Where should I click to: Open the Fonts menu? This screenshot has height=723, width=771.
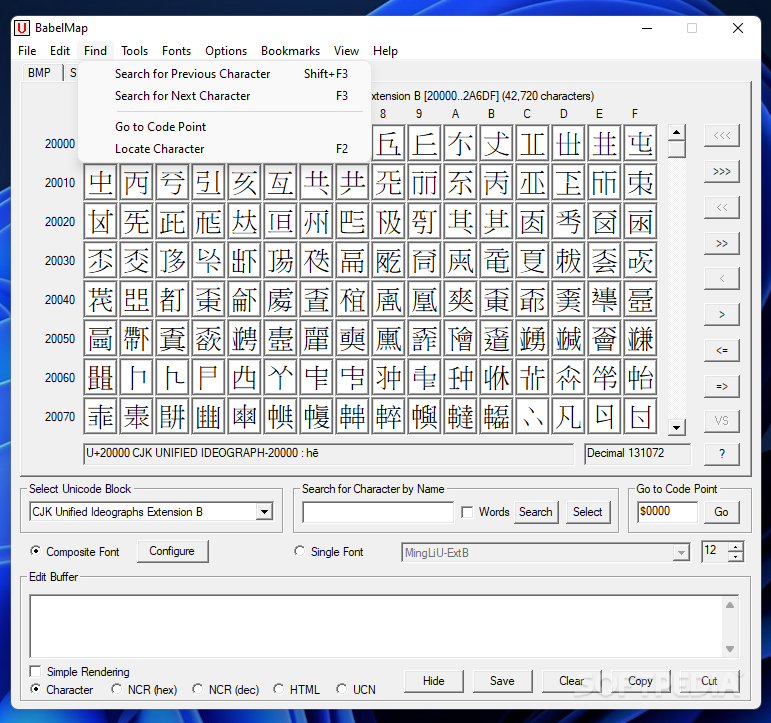176,51
